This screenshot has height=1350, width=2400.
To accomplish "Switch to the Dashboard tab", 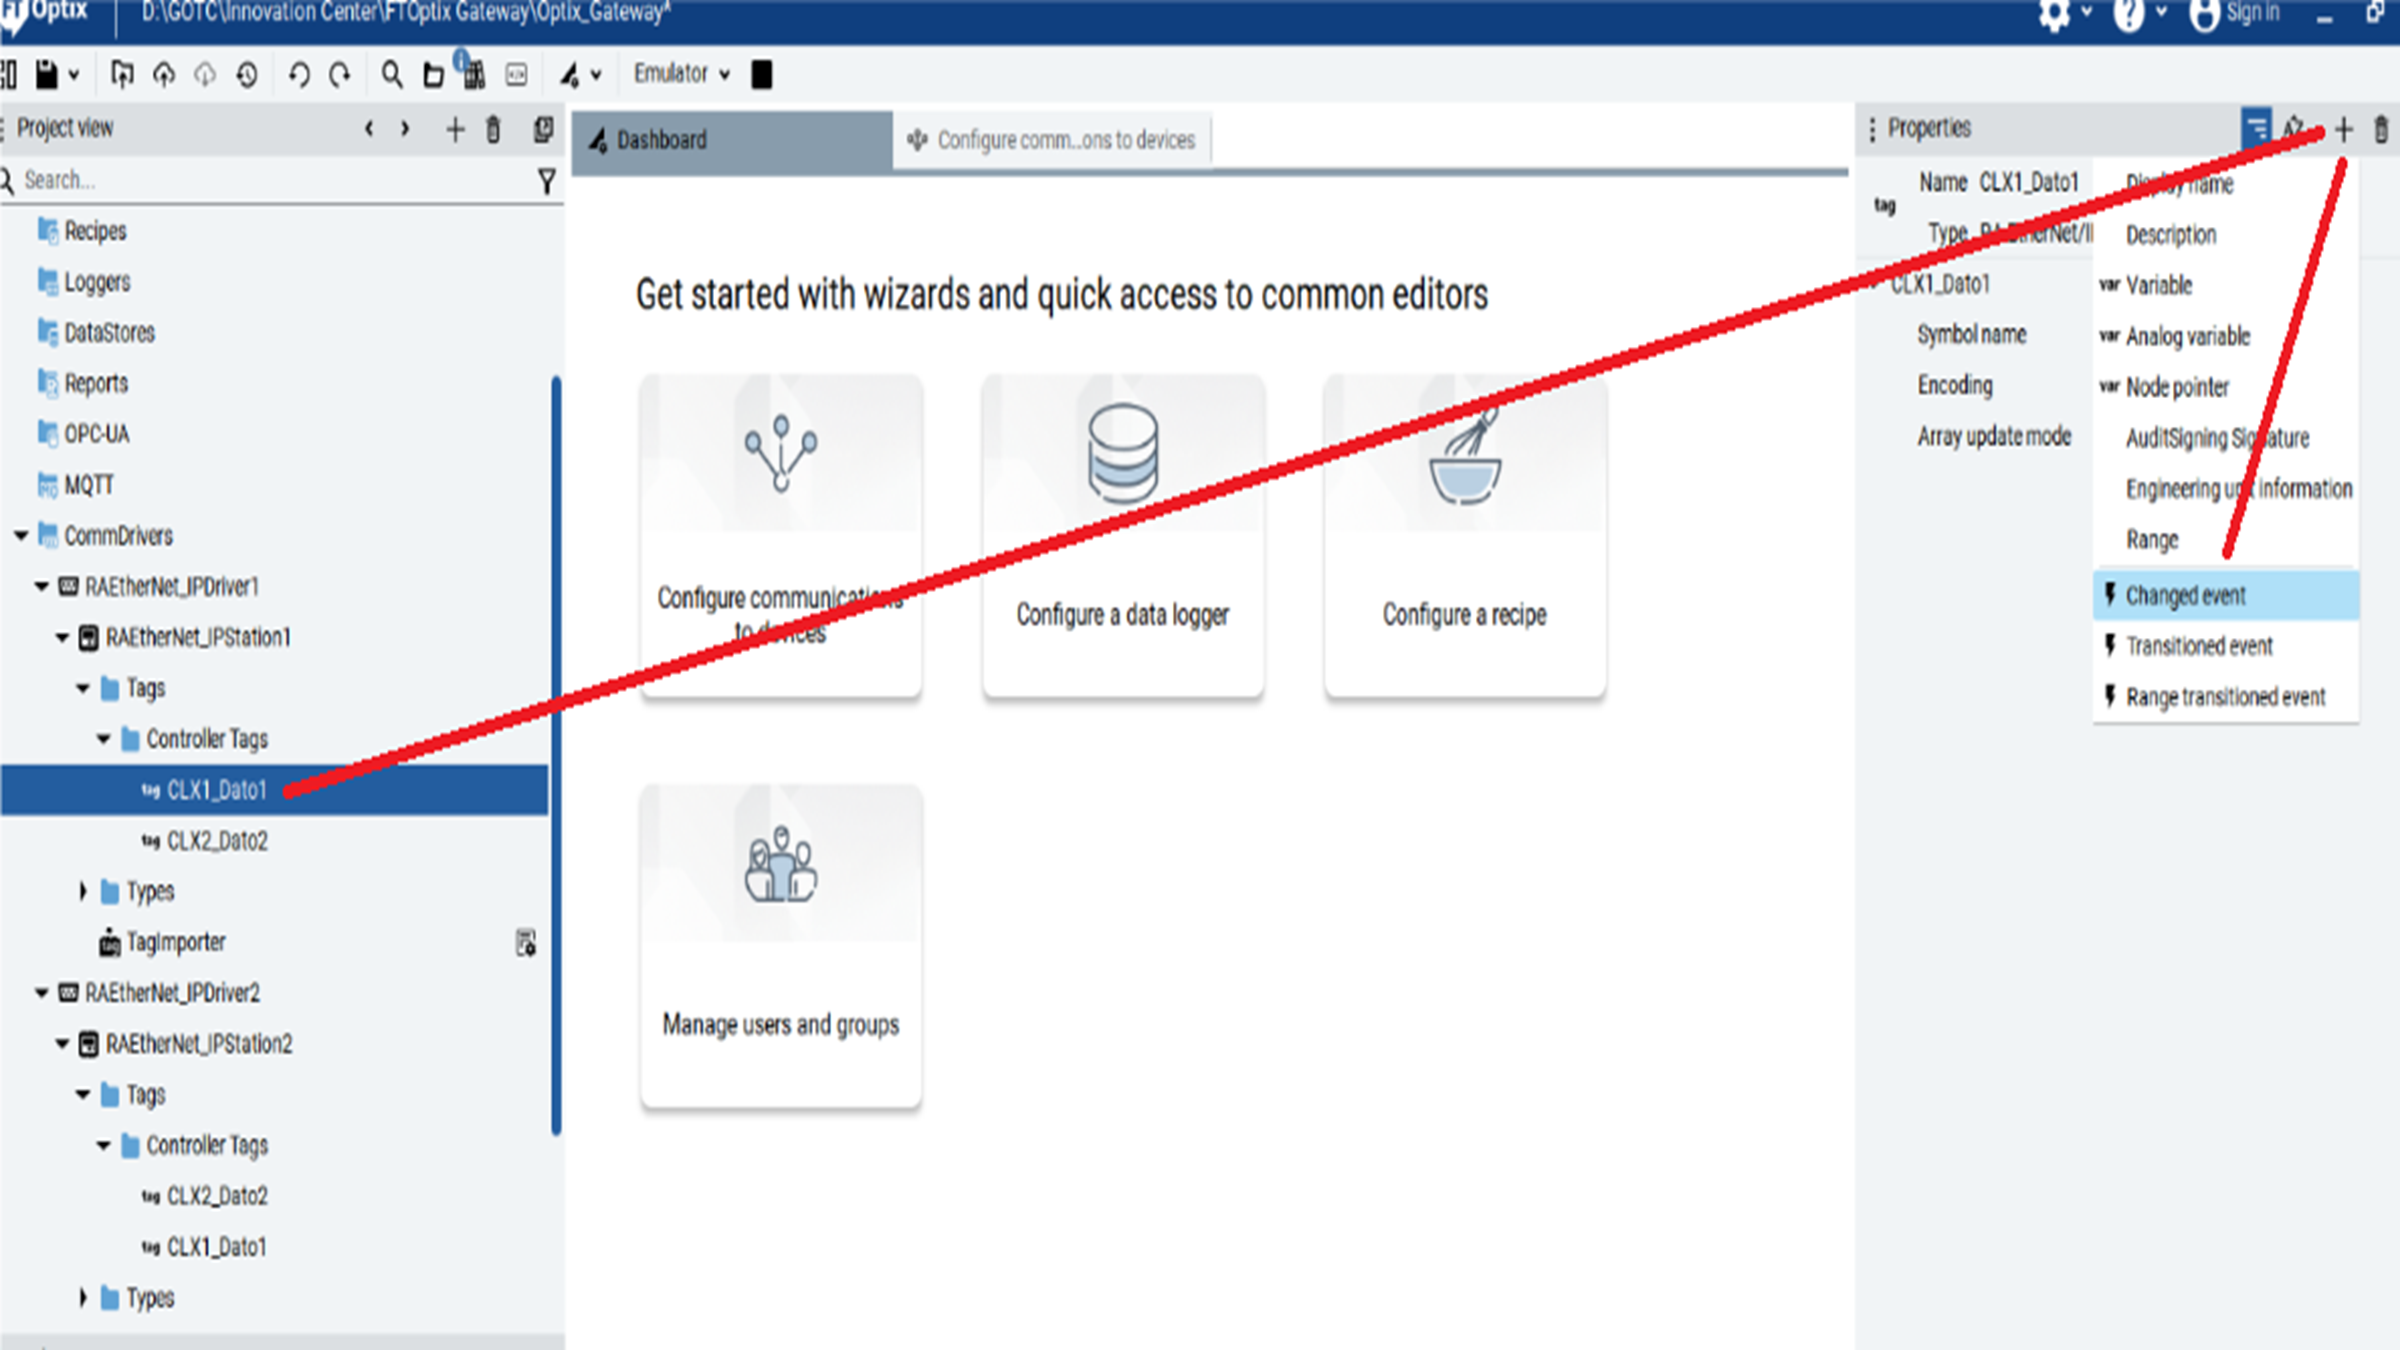I will click(x=732, y=140).
